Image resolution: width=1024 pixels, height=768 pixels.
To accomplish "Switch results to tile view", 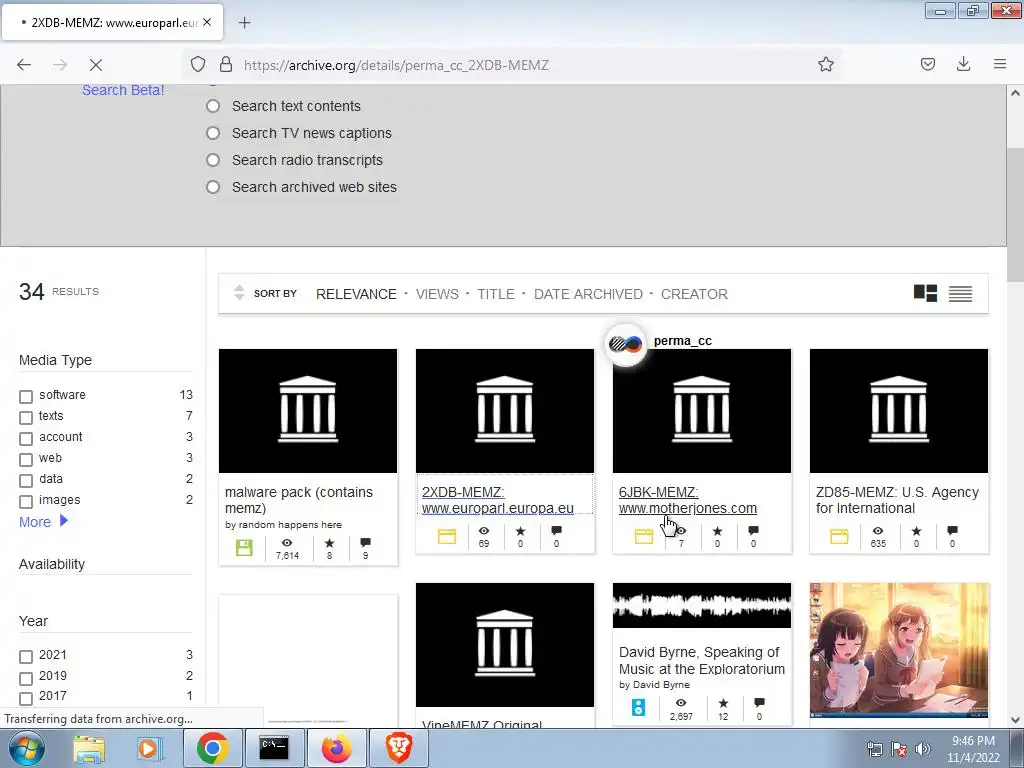I will (925, 293).
